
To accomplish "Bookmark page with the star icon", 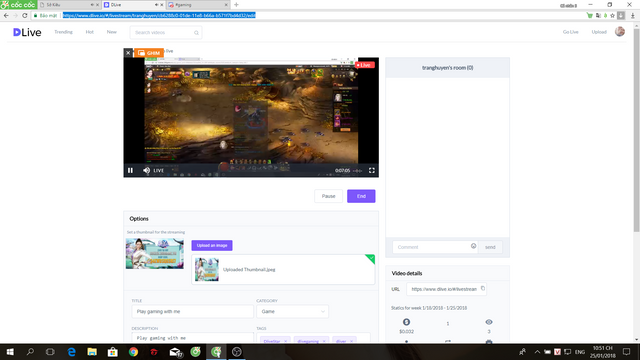I will 612,16.
